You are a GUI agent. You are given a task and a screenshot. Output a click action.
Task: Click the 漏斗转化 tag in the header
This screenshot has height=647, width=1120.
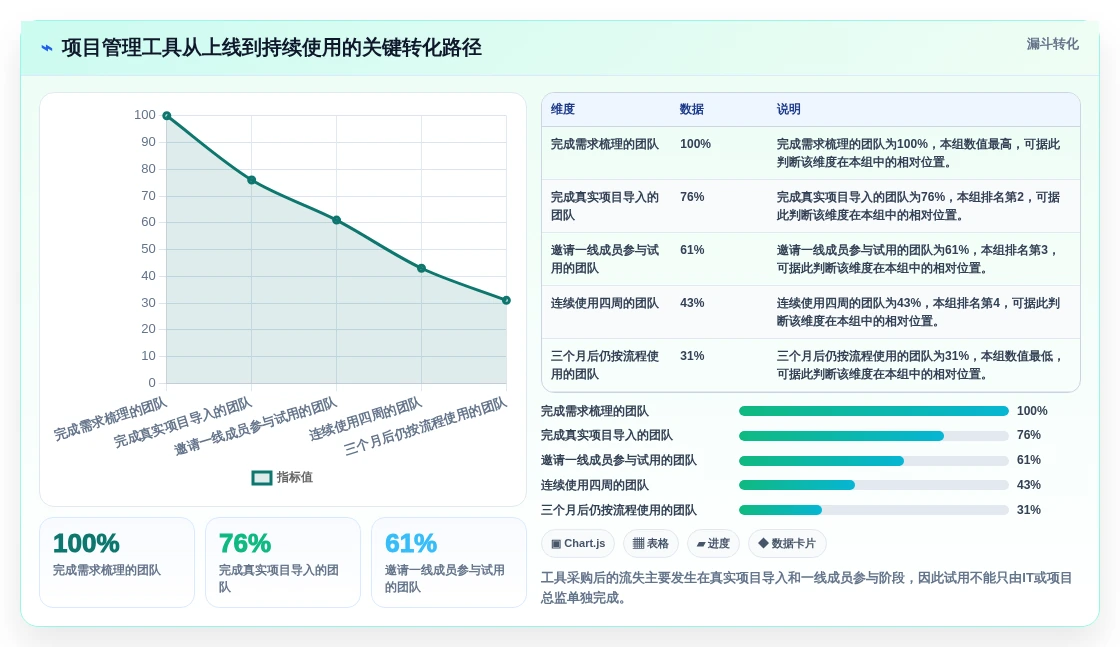click(x=1052, y=44)
